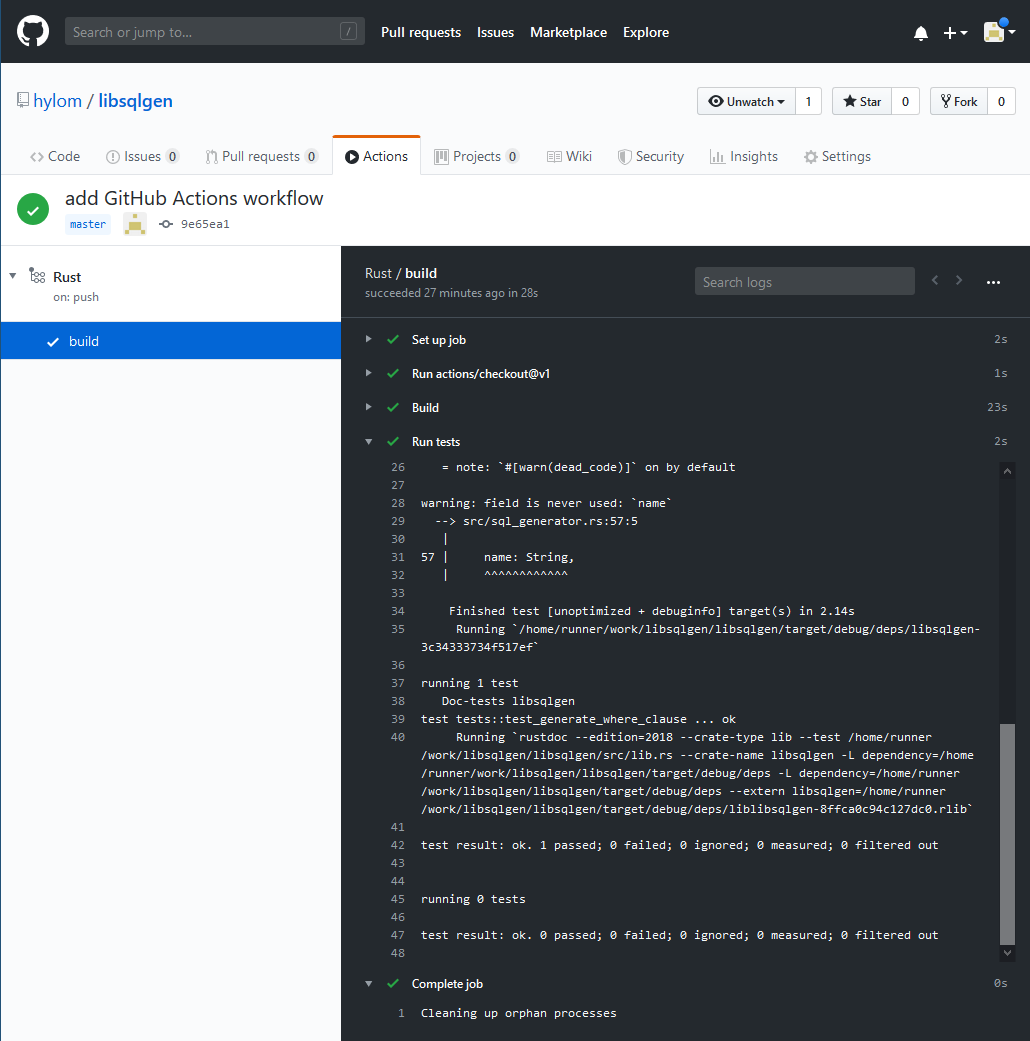Switch to the Projects tab
The height and width of the screenshot is (1041, 1030).
(x=476, y=157)
